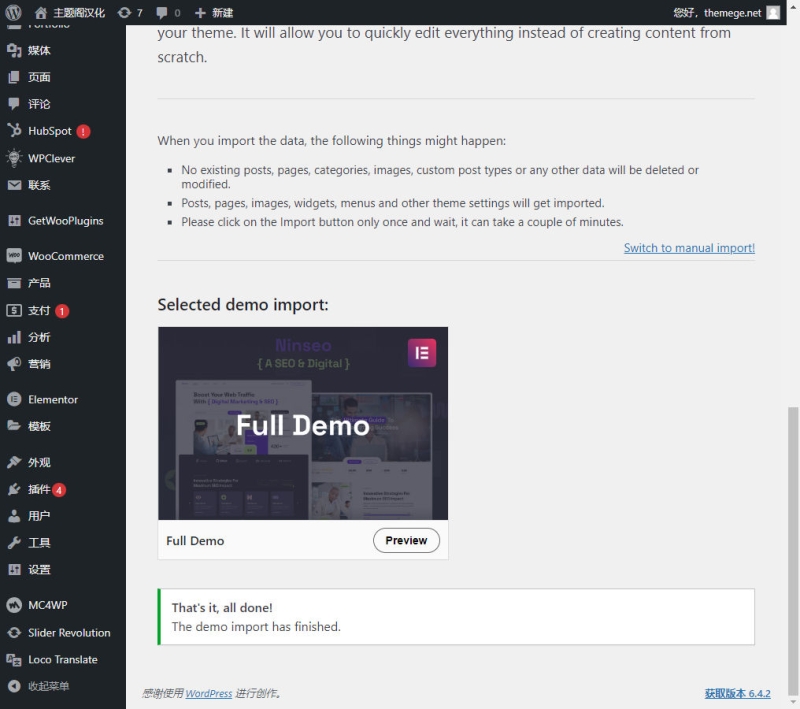Click the 插件 plug icon in sidebar
Image resolution: width=800 pixels, height=709 pixels.
click(14, 489)
